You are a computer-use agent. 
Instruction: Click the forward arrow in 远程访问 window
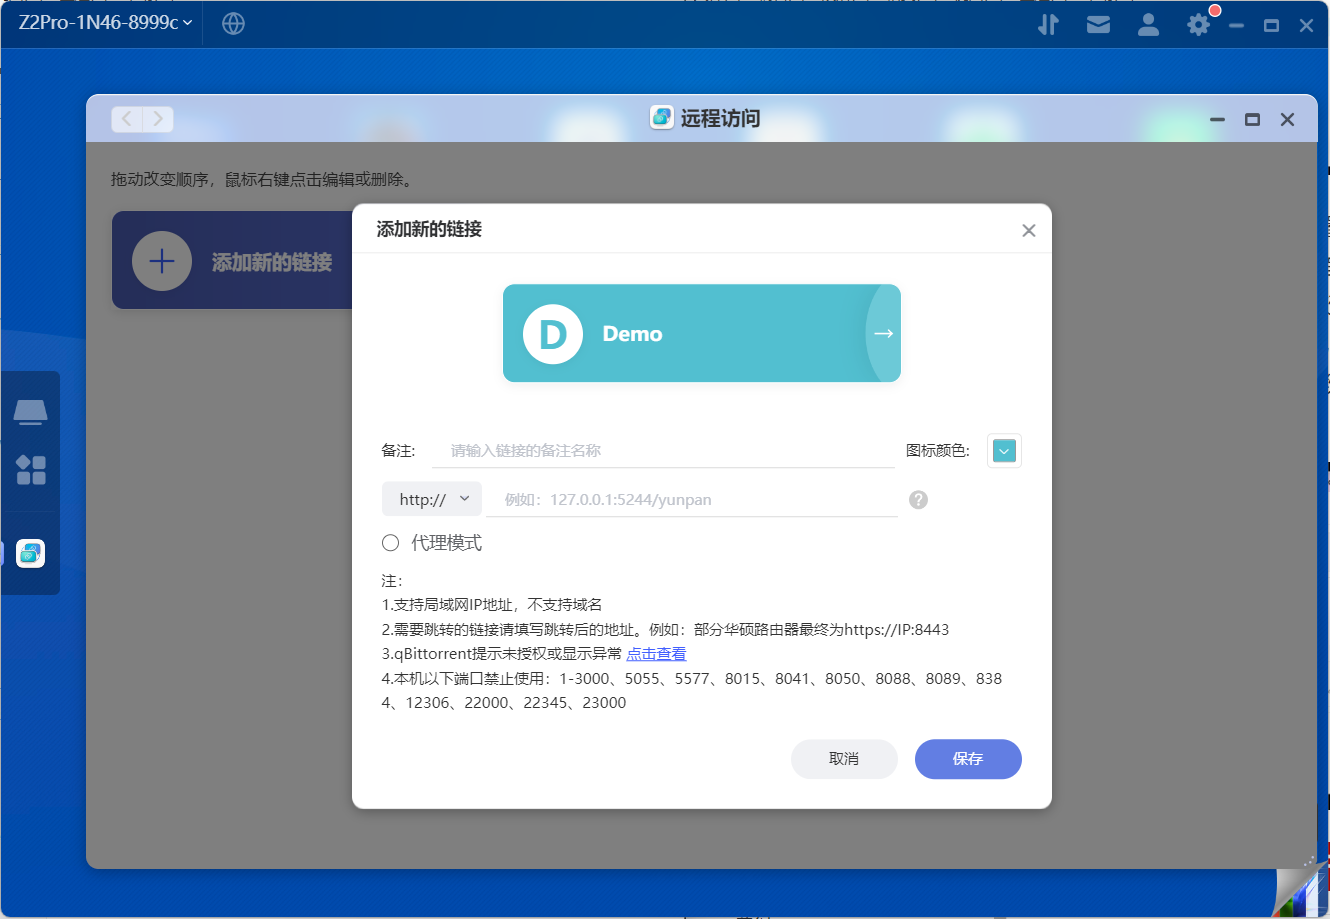[x=158, y=118]
